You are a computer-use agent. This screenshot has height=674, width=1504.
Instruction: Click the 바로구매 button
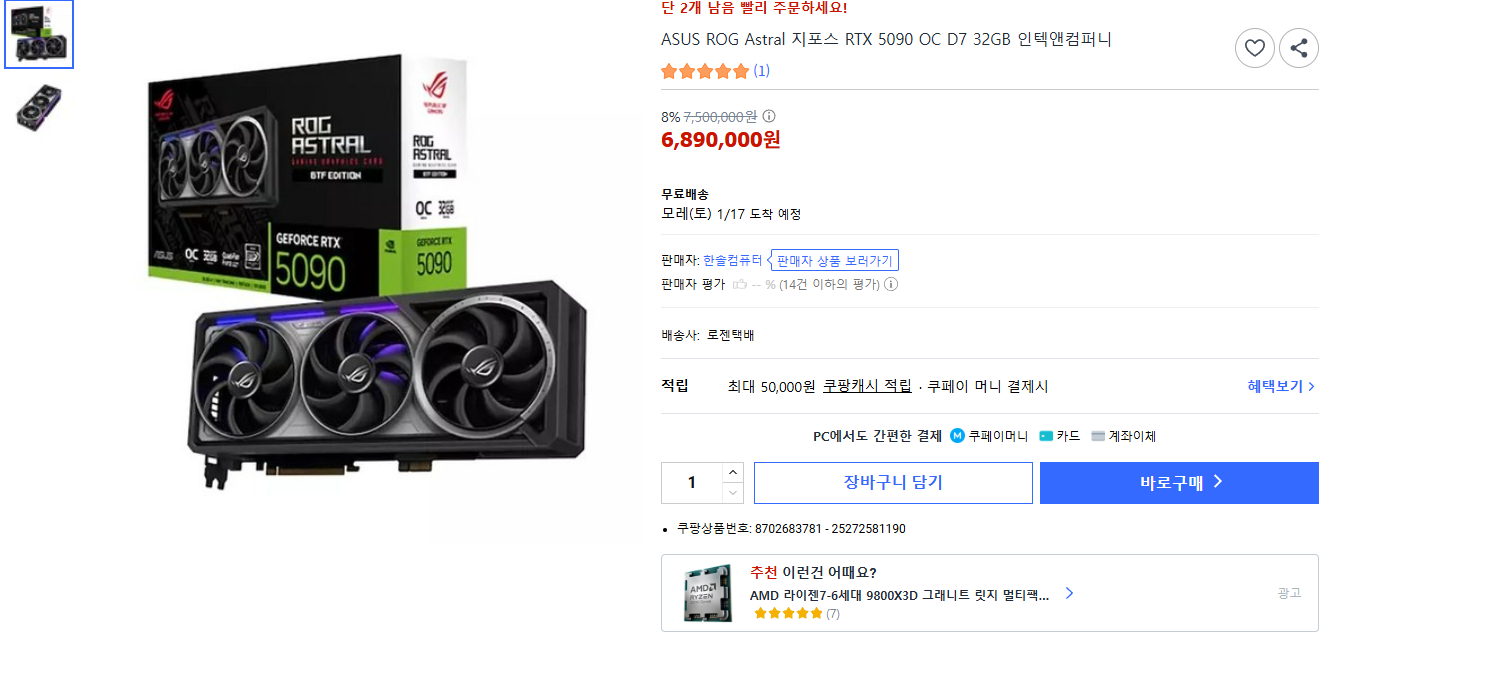pyautogui.click(x=1179, y=482)
